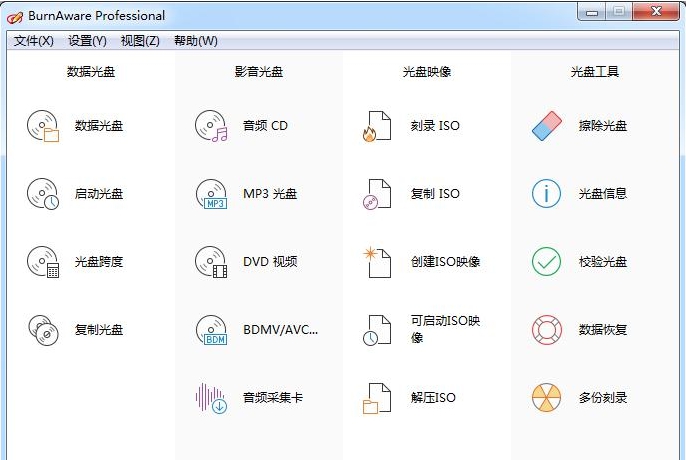The image size is (686, 460).
Task: Click the 刻录 ISO flame file icon
Action: pos(377,126)
